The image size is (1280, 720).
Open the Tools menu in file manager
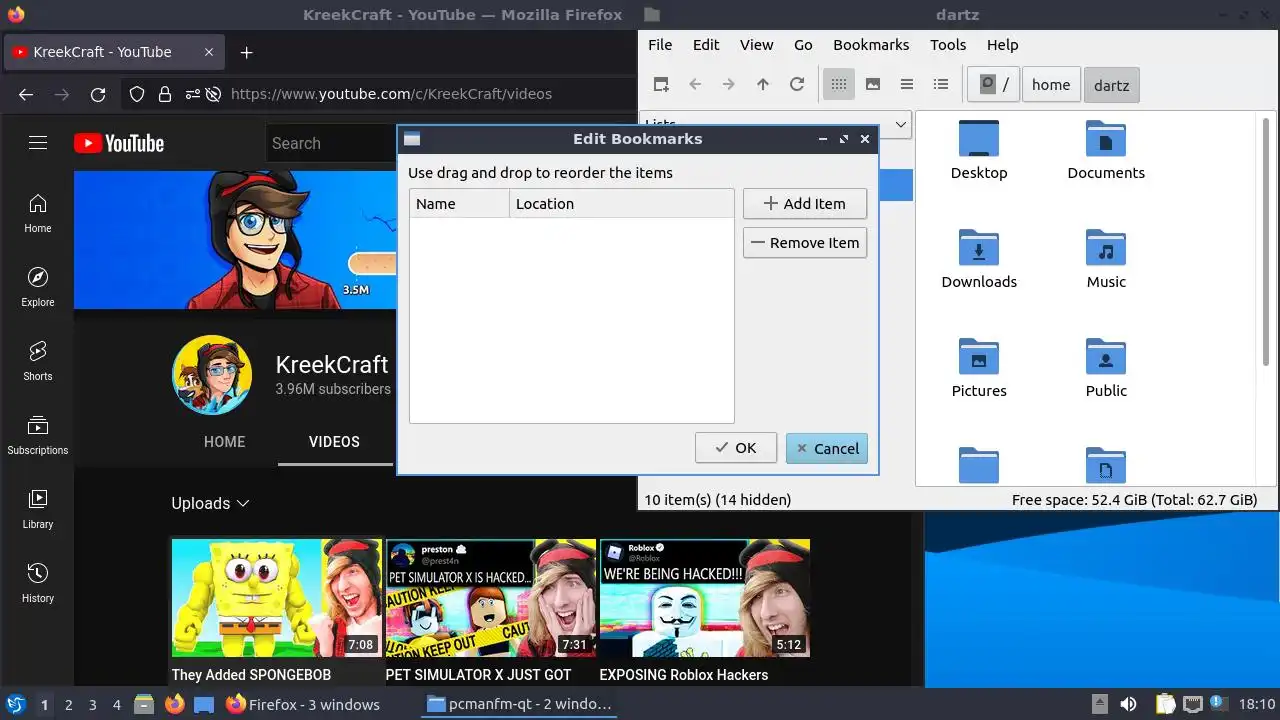click(948, 45)
